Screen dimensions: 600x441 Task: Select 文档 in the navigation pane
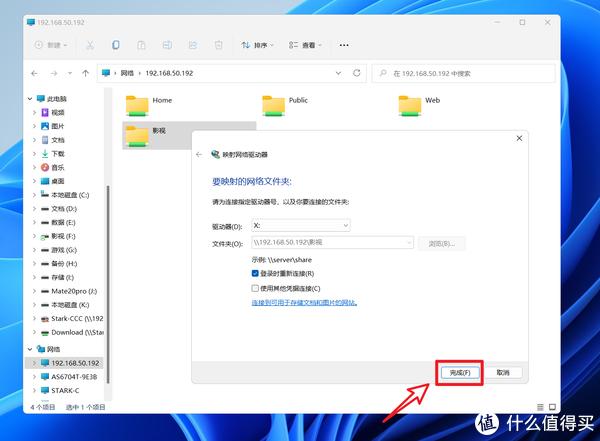point(58,140)
